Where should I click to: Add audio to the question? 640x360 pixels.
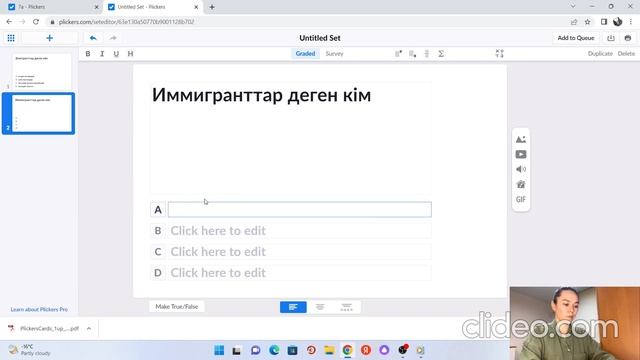click(x=521, y=169)
